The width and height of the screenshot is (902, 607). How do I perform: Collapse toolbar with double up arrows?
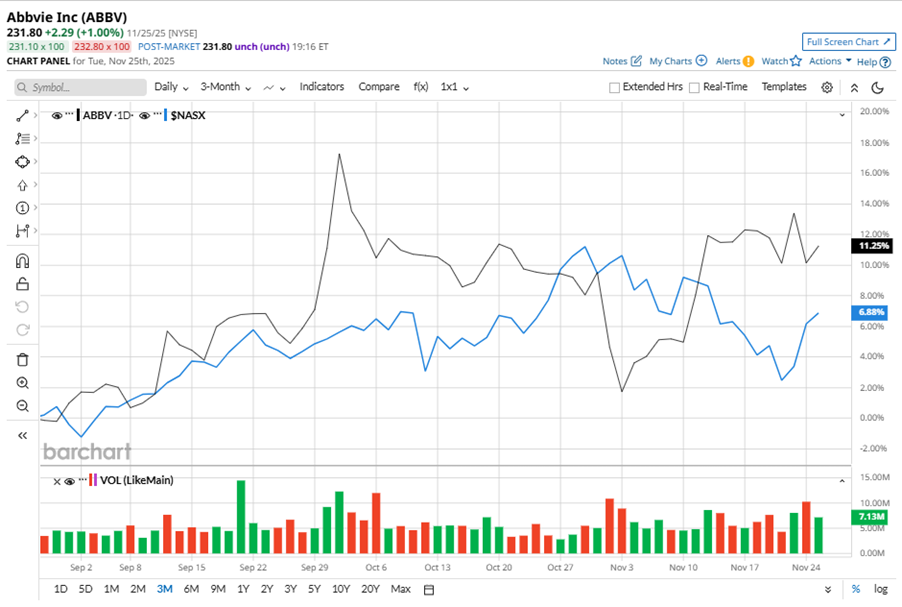pyautogui.click(x=854, y=88)
